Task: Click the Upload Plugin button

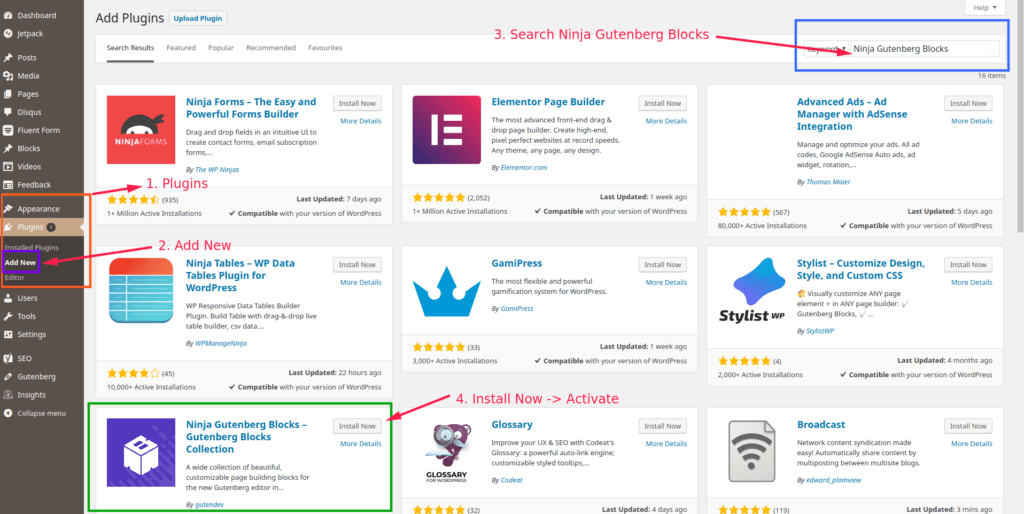Action: click(x=198, y=18)
